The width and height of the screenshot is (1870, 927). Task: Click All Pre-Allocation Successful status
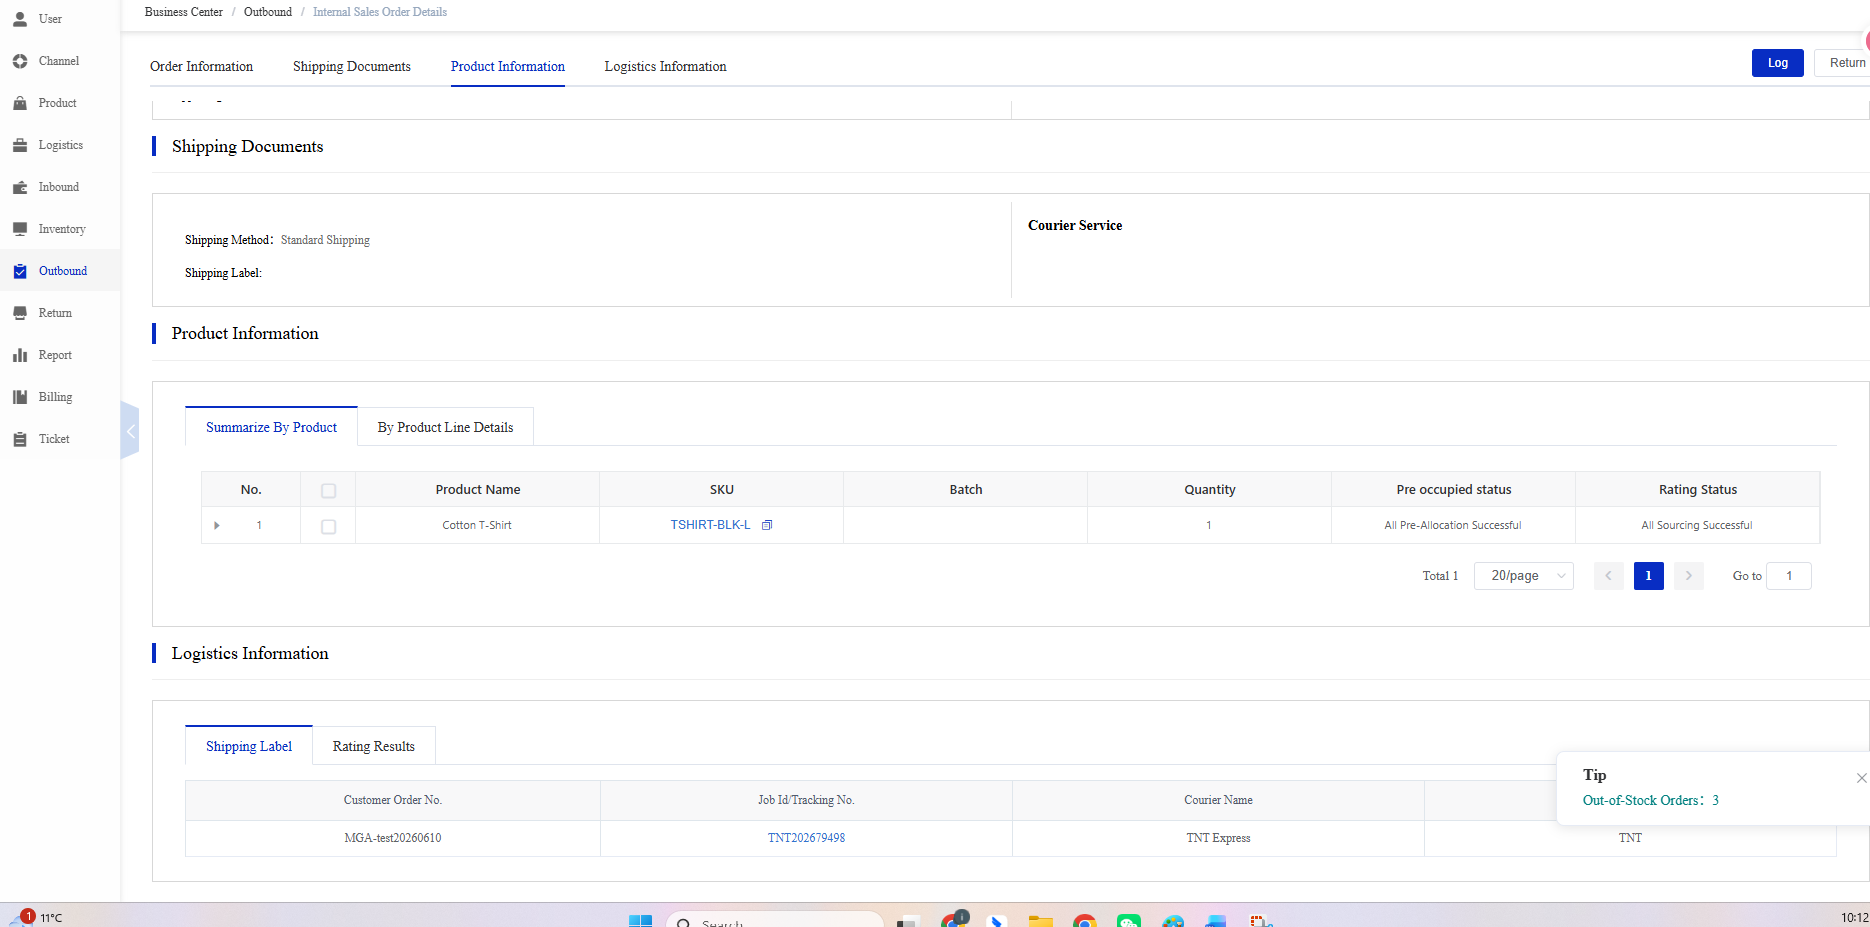(x=1452, y=525)
